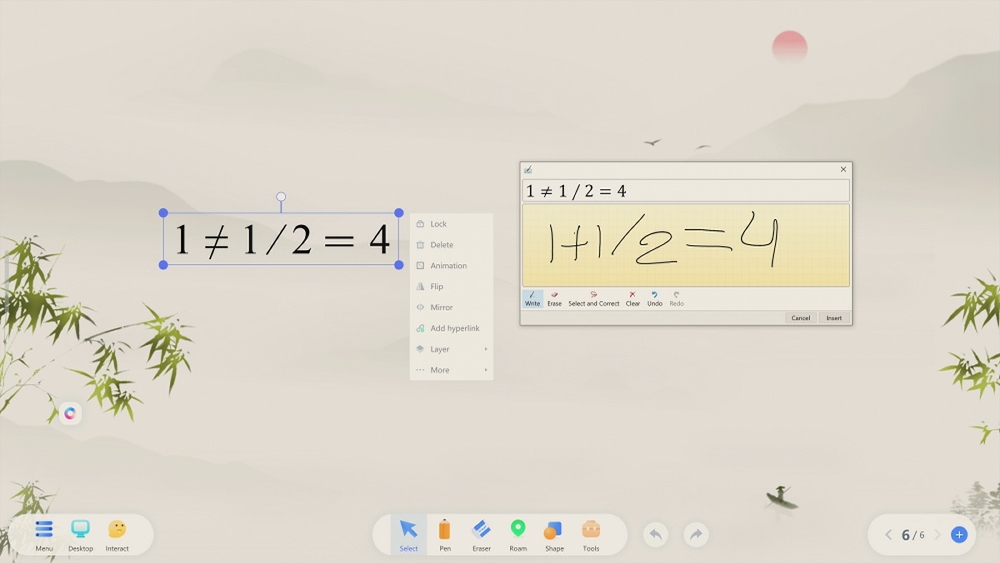The width and height of the screenshot is (1000, 563).
Task: Clear the handwritten math input
Action: 632,299
